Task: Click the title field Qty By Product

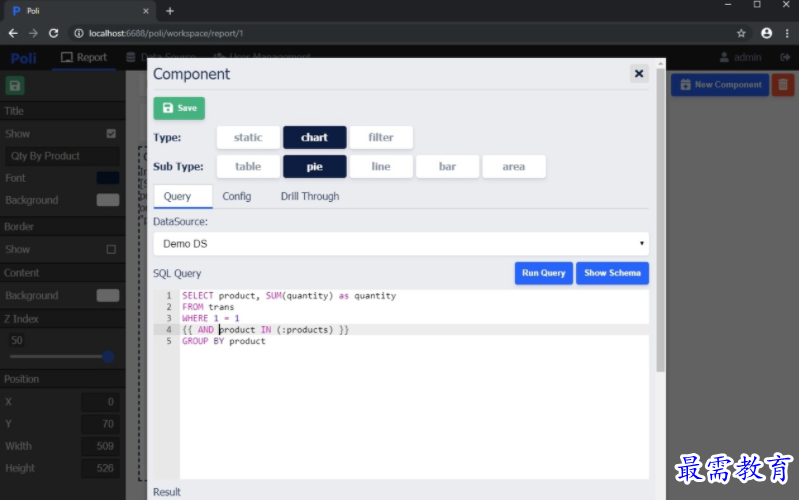Action: [x=62, y=156]
